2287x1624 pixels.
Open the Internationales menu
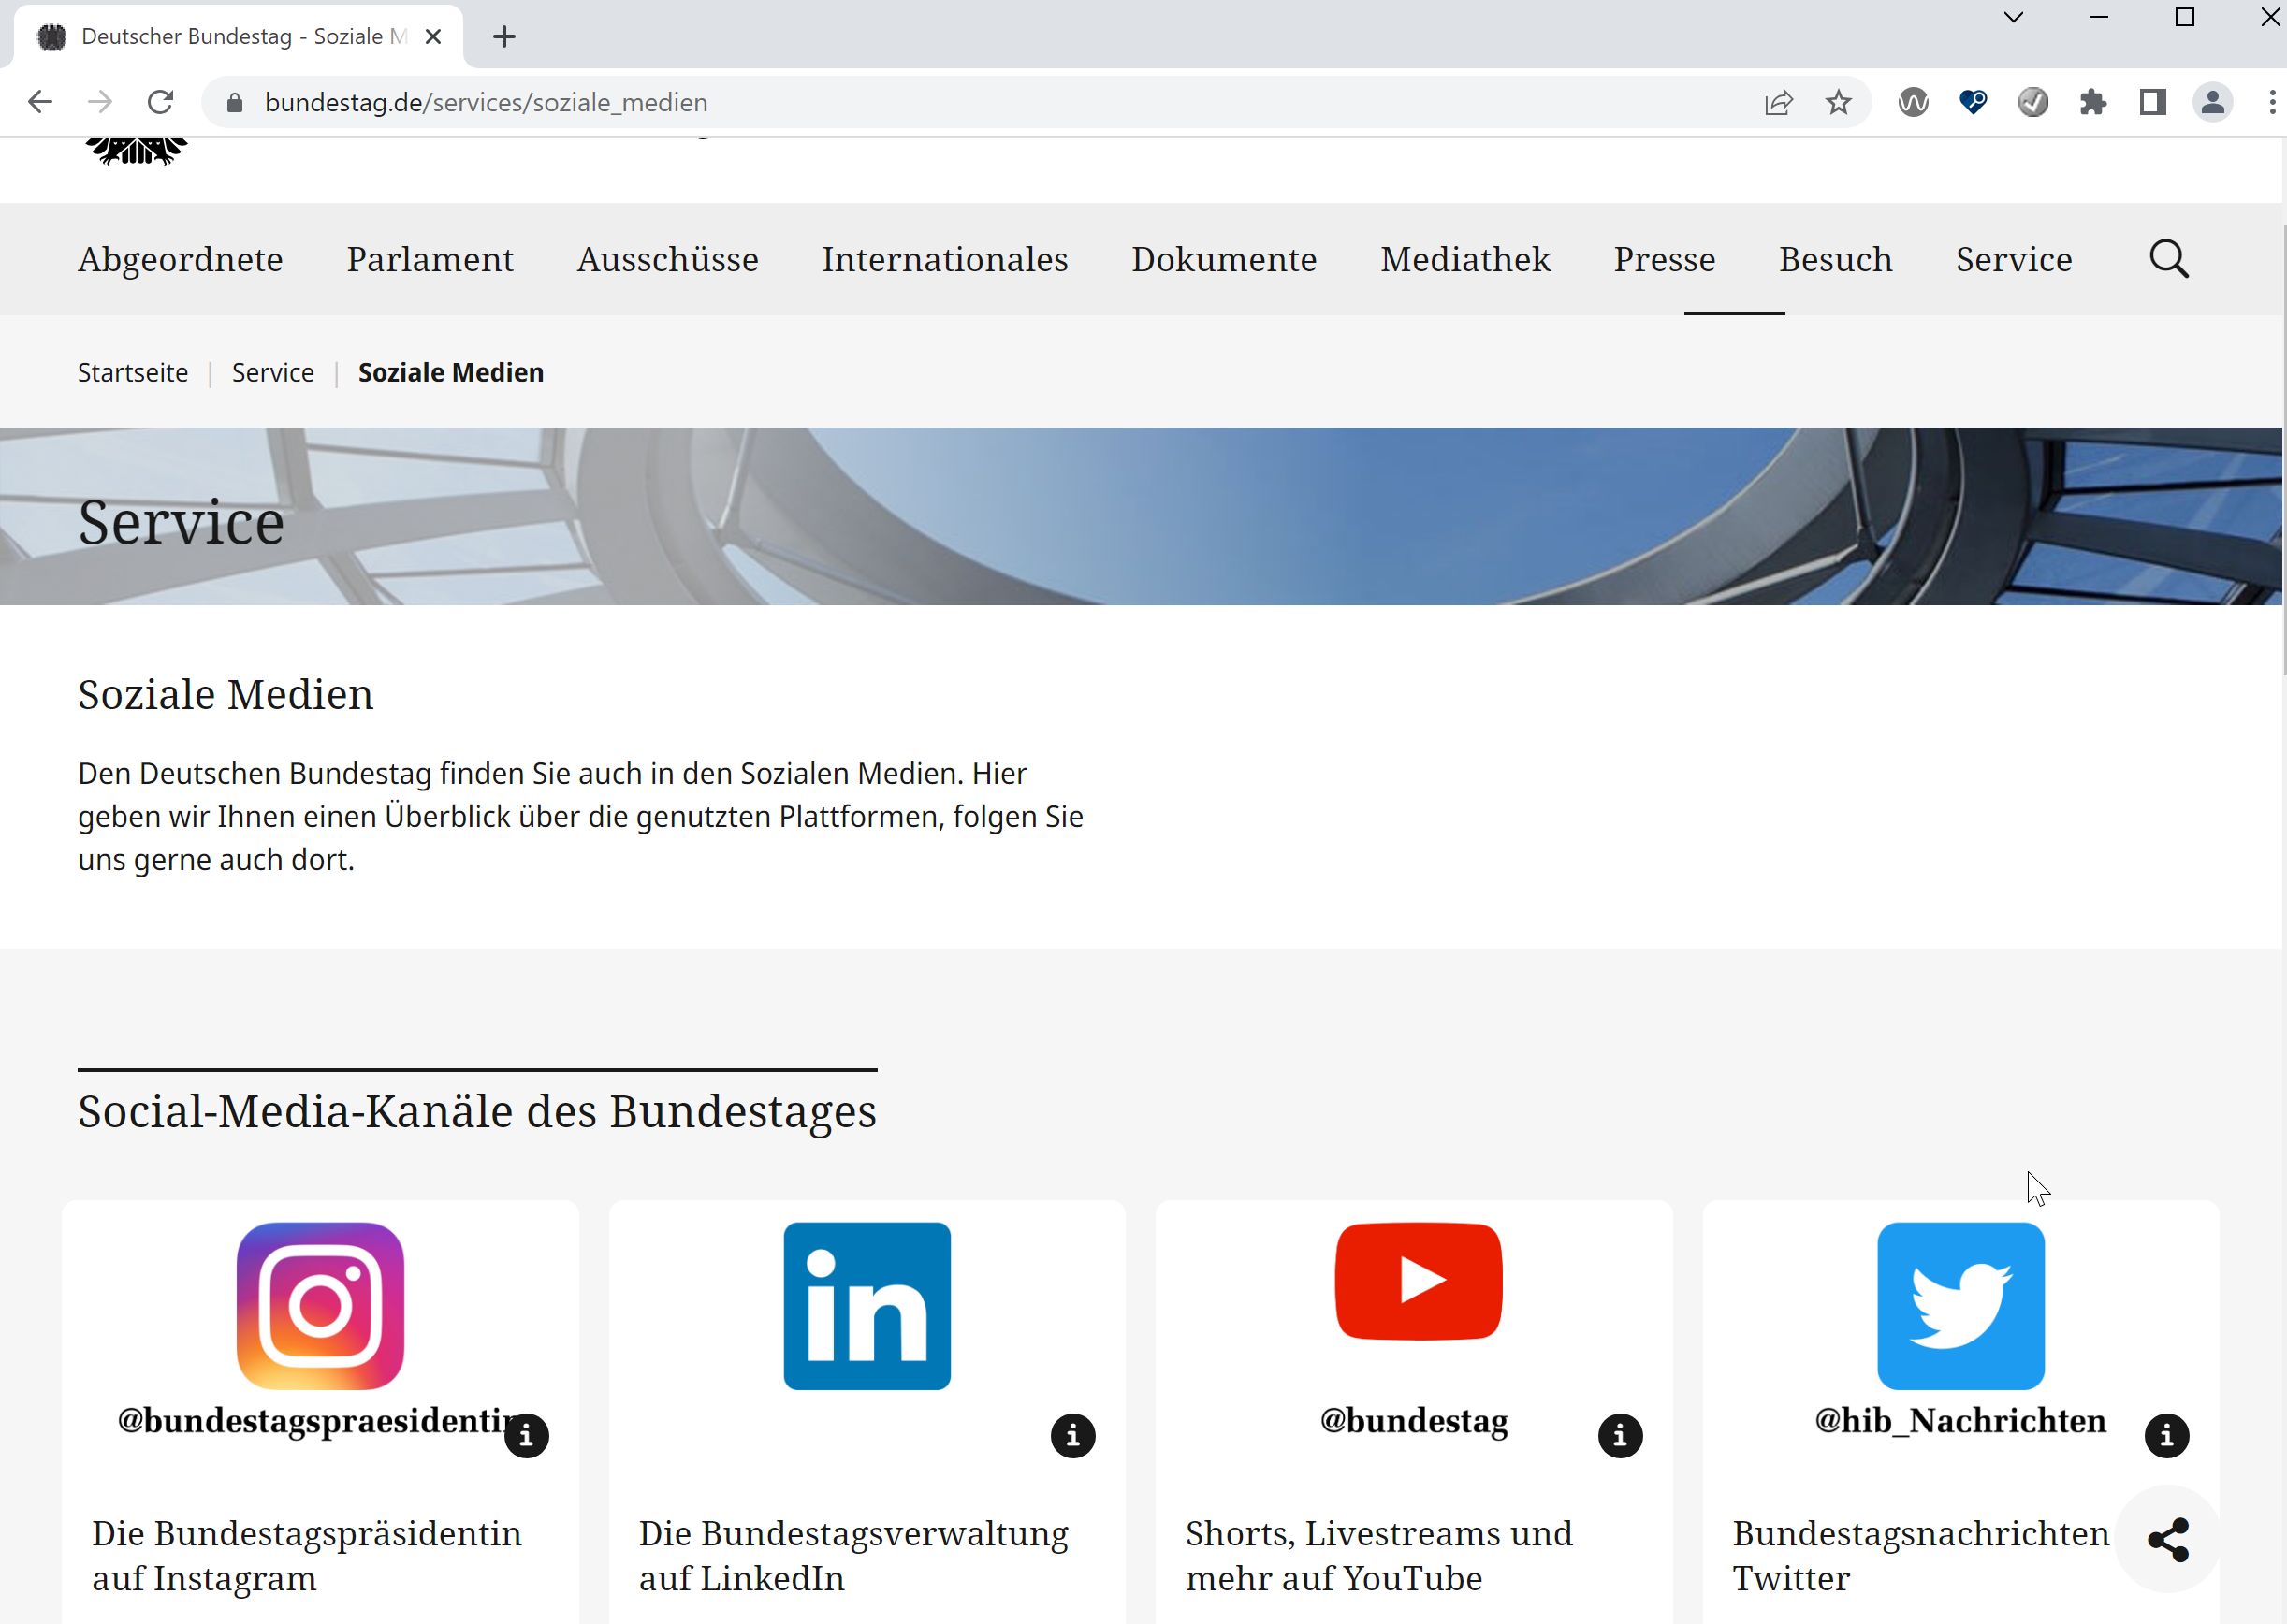[x=945, y=259]
